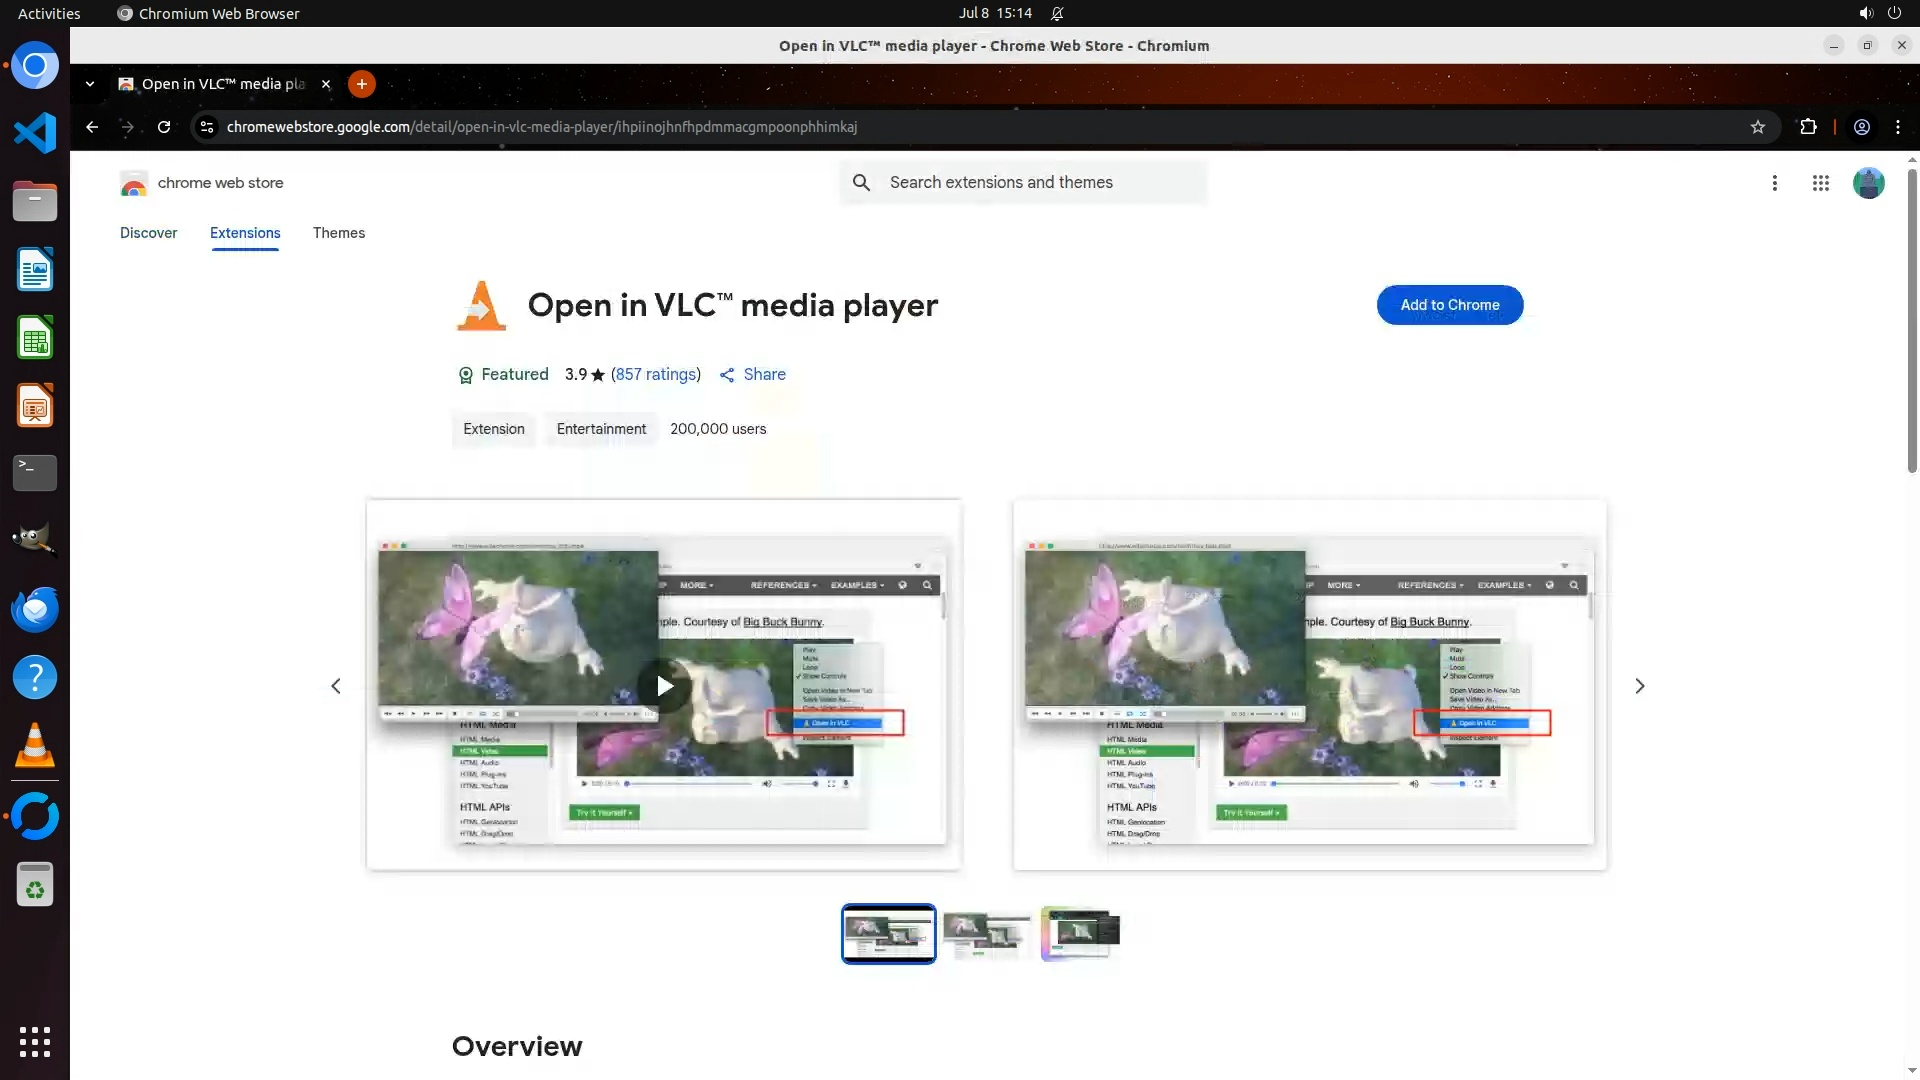Click the page reload icon
The image size is (1920, 1080).
click(x=164, y=127)
